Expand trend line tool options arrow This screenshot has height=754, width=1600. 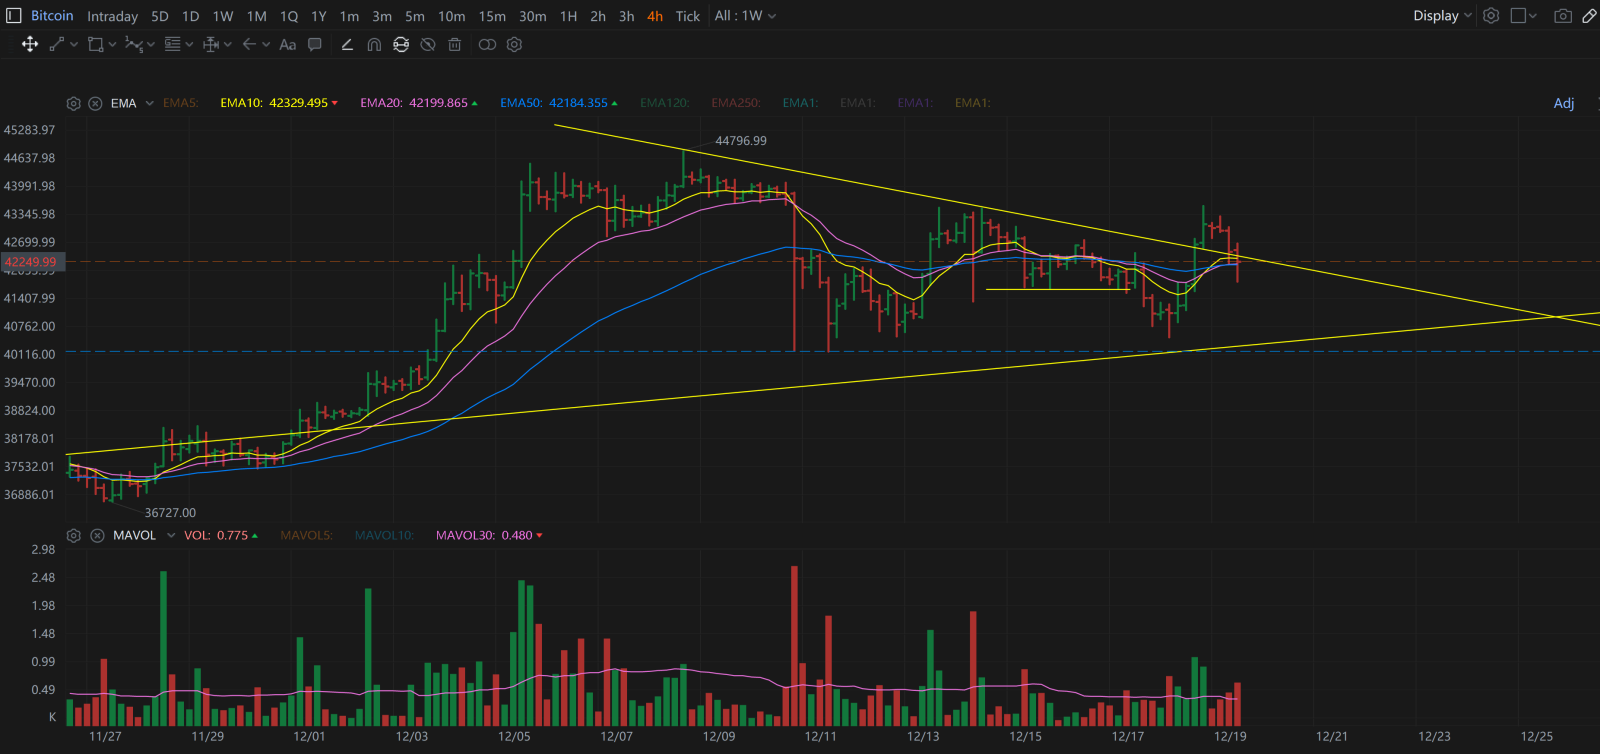point(74,44)
